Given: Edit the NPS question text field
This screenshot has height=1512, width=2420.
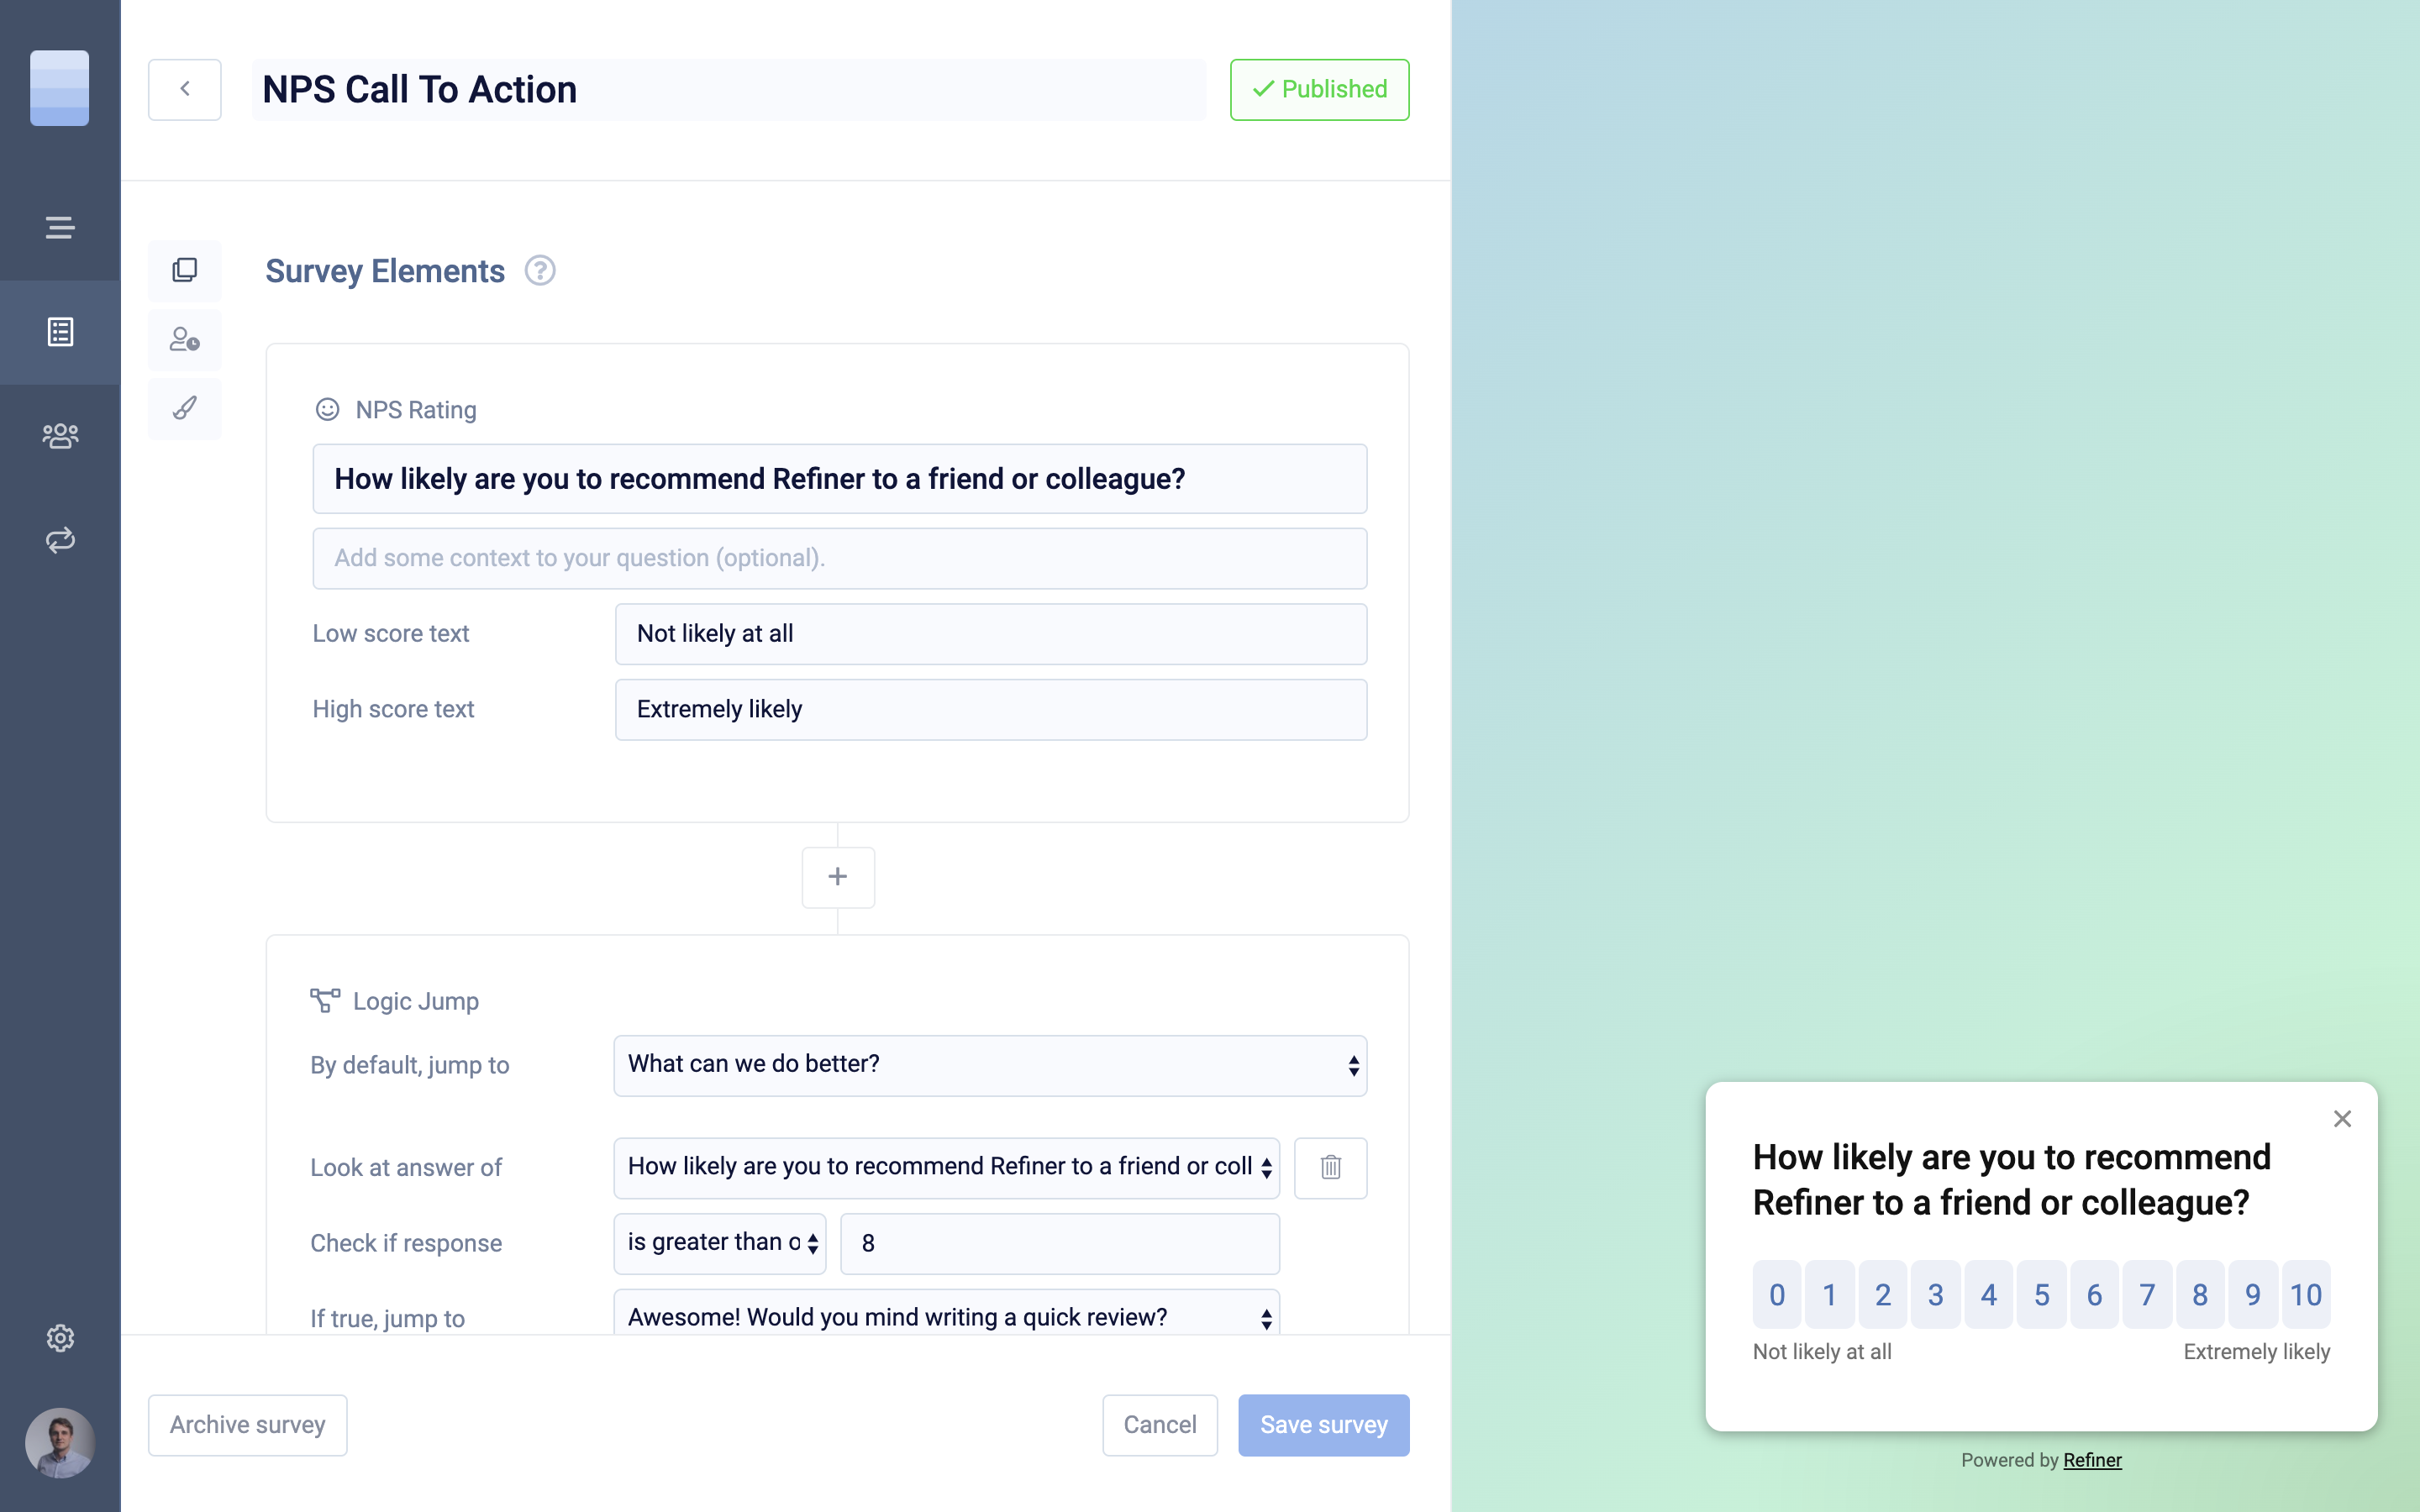Looking at the screenshot, I should (840, 479).
